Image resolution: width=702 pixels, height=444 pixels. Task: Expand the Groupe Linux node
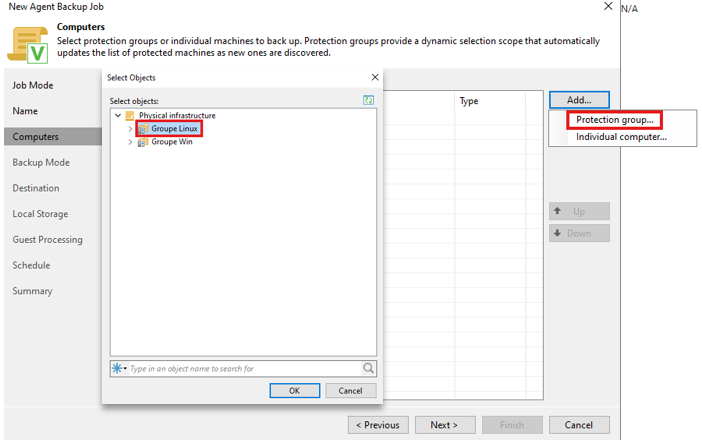click(130, 129)
